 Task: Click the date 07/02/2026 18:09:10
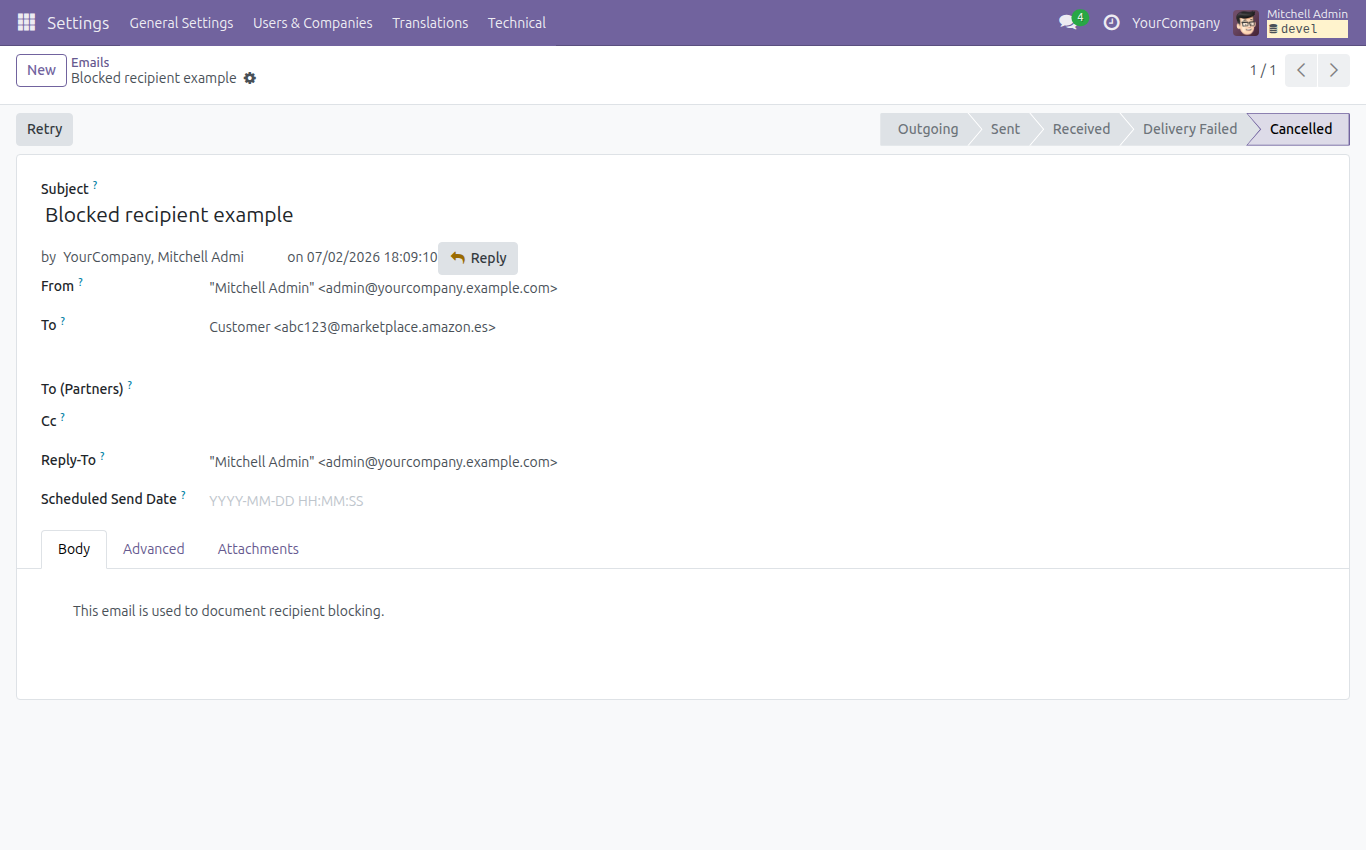point(372,257)
